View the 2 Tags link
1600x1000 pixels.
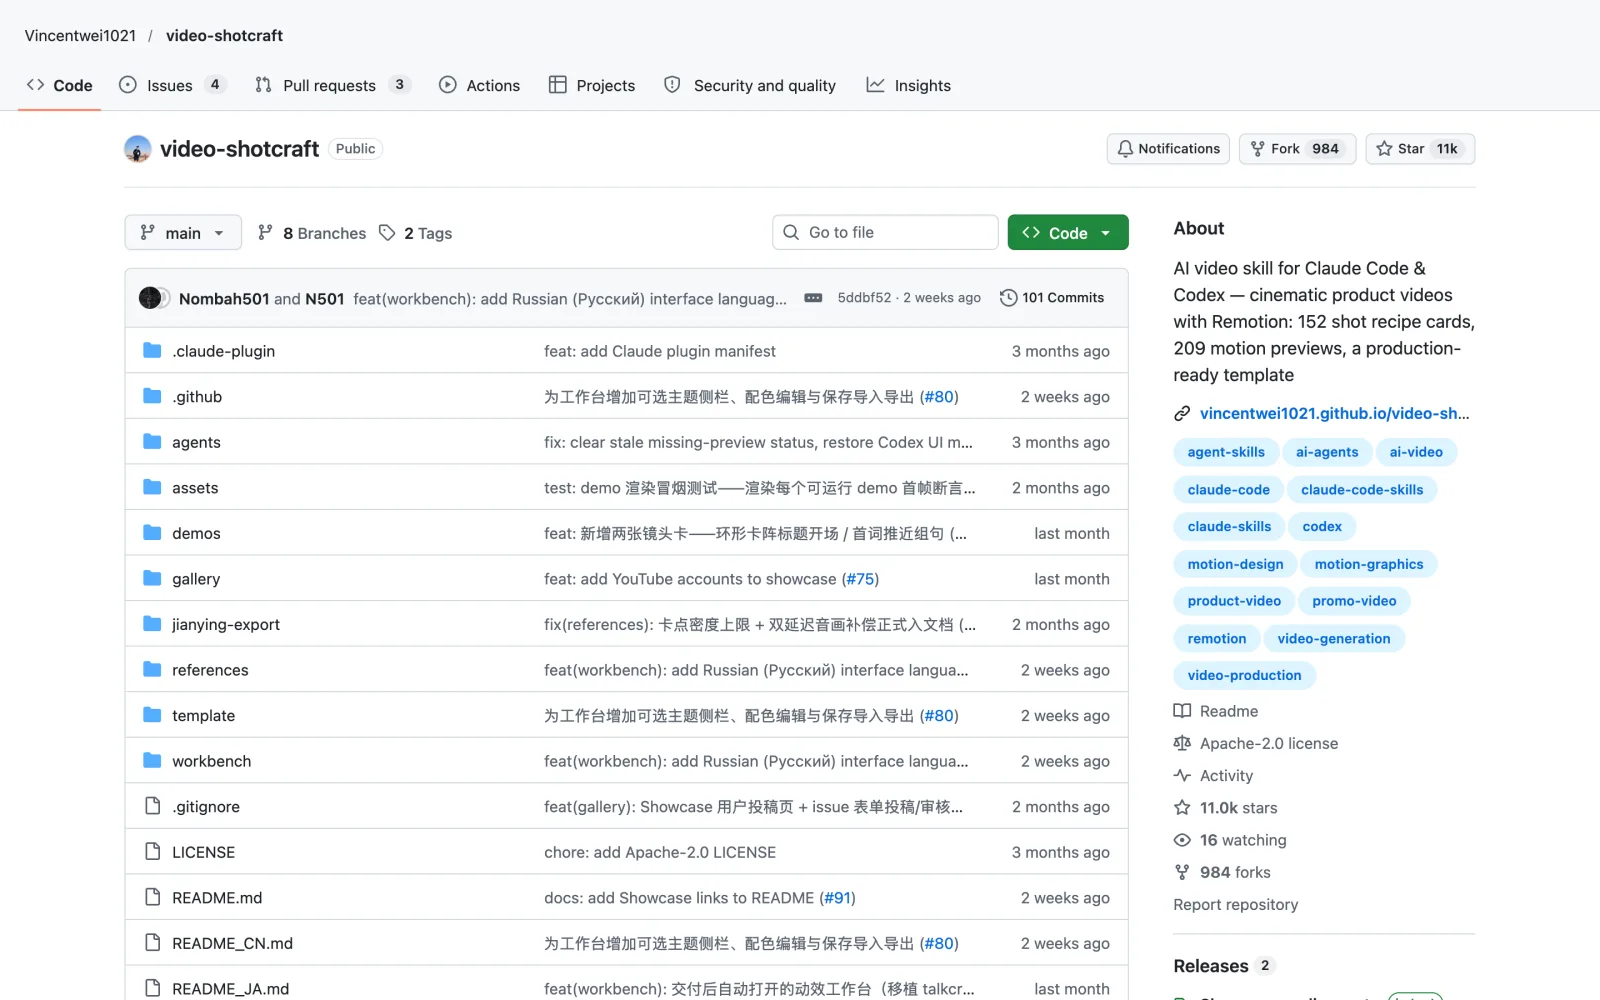(x=416, y=233)
